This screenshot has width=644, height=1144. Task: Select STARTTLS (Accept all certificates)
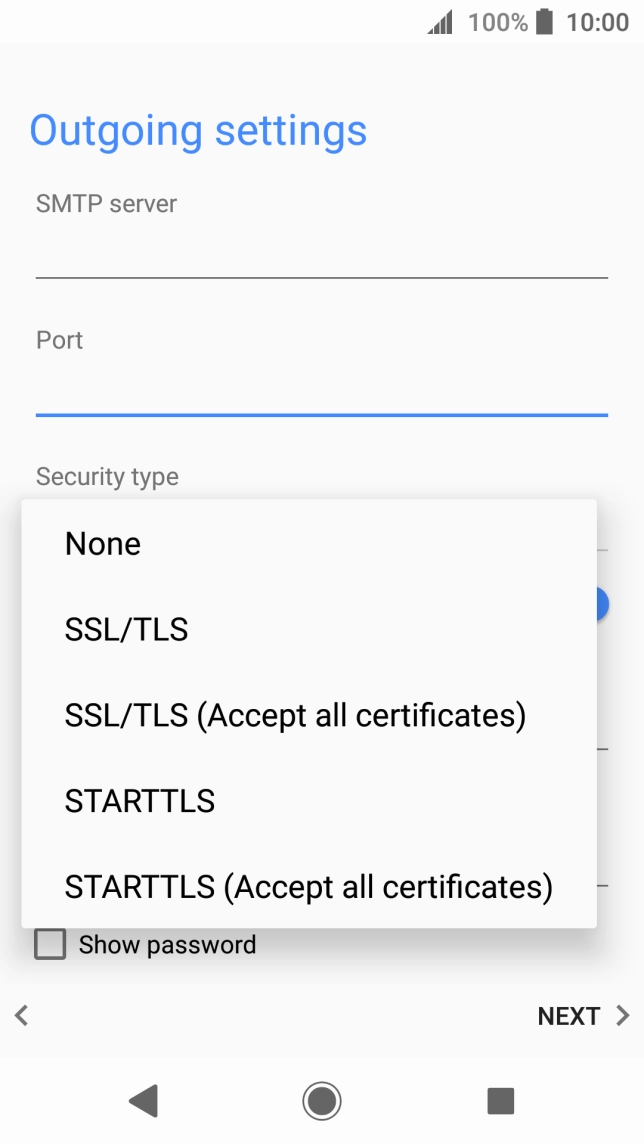point(307,886)
